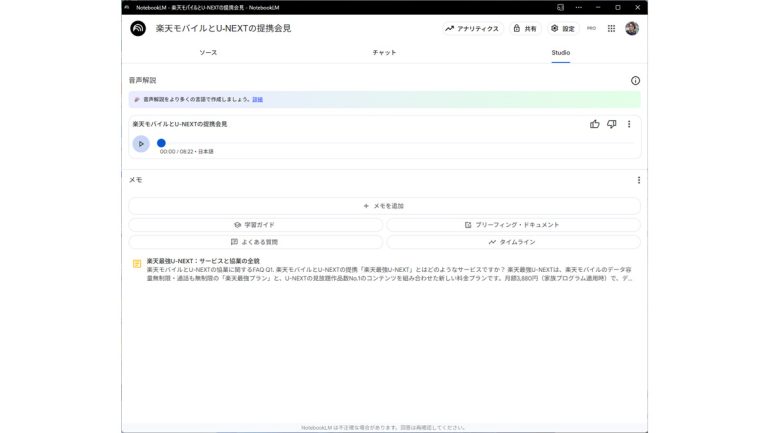The height and width of the screenshot is (433, 770).
Task: Open the メモ section more options menu
Action: (x=639, y=180)
